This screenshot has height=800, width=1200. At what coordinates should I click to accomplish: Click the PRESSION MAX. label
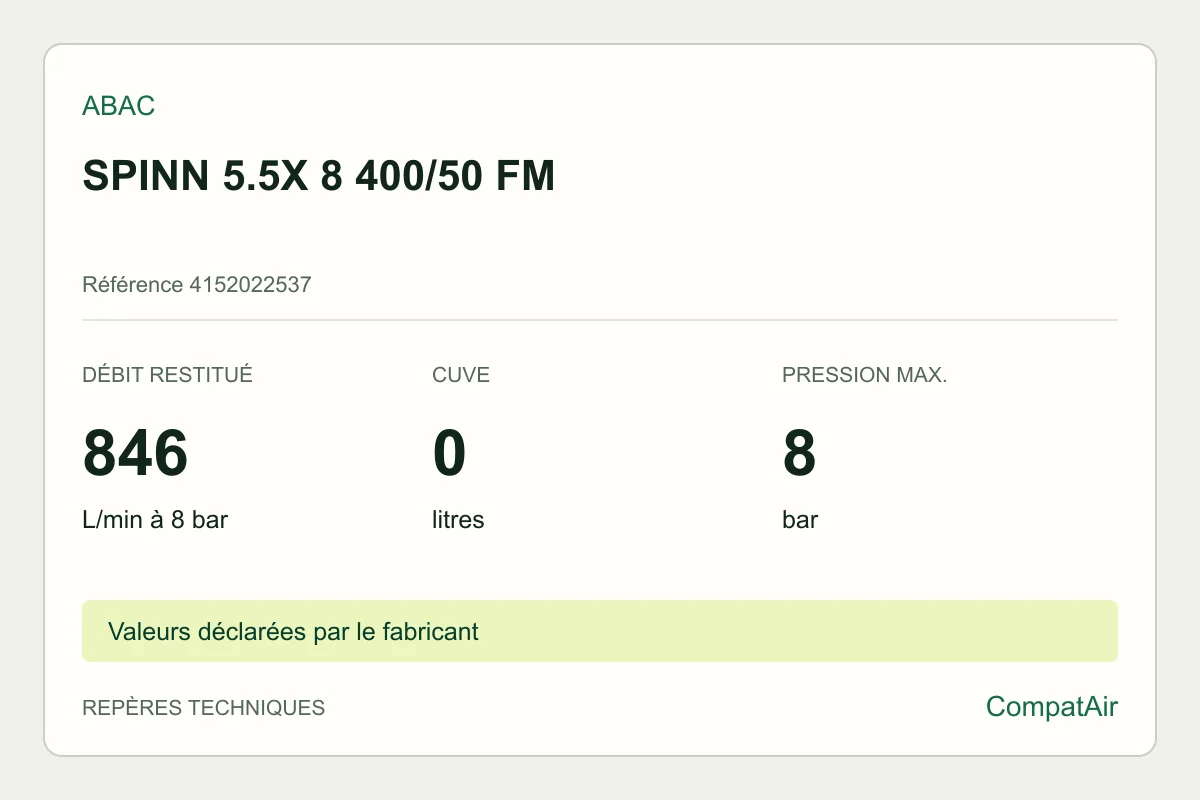[864, 375]
